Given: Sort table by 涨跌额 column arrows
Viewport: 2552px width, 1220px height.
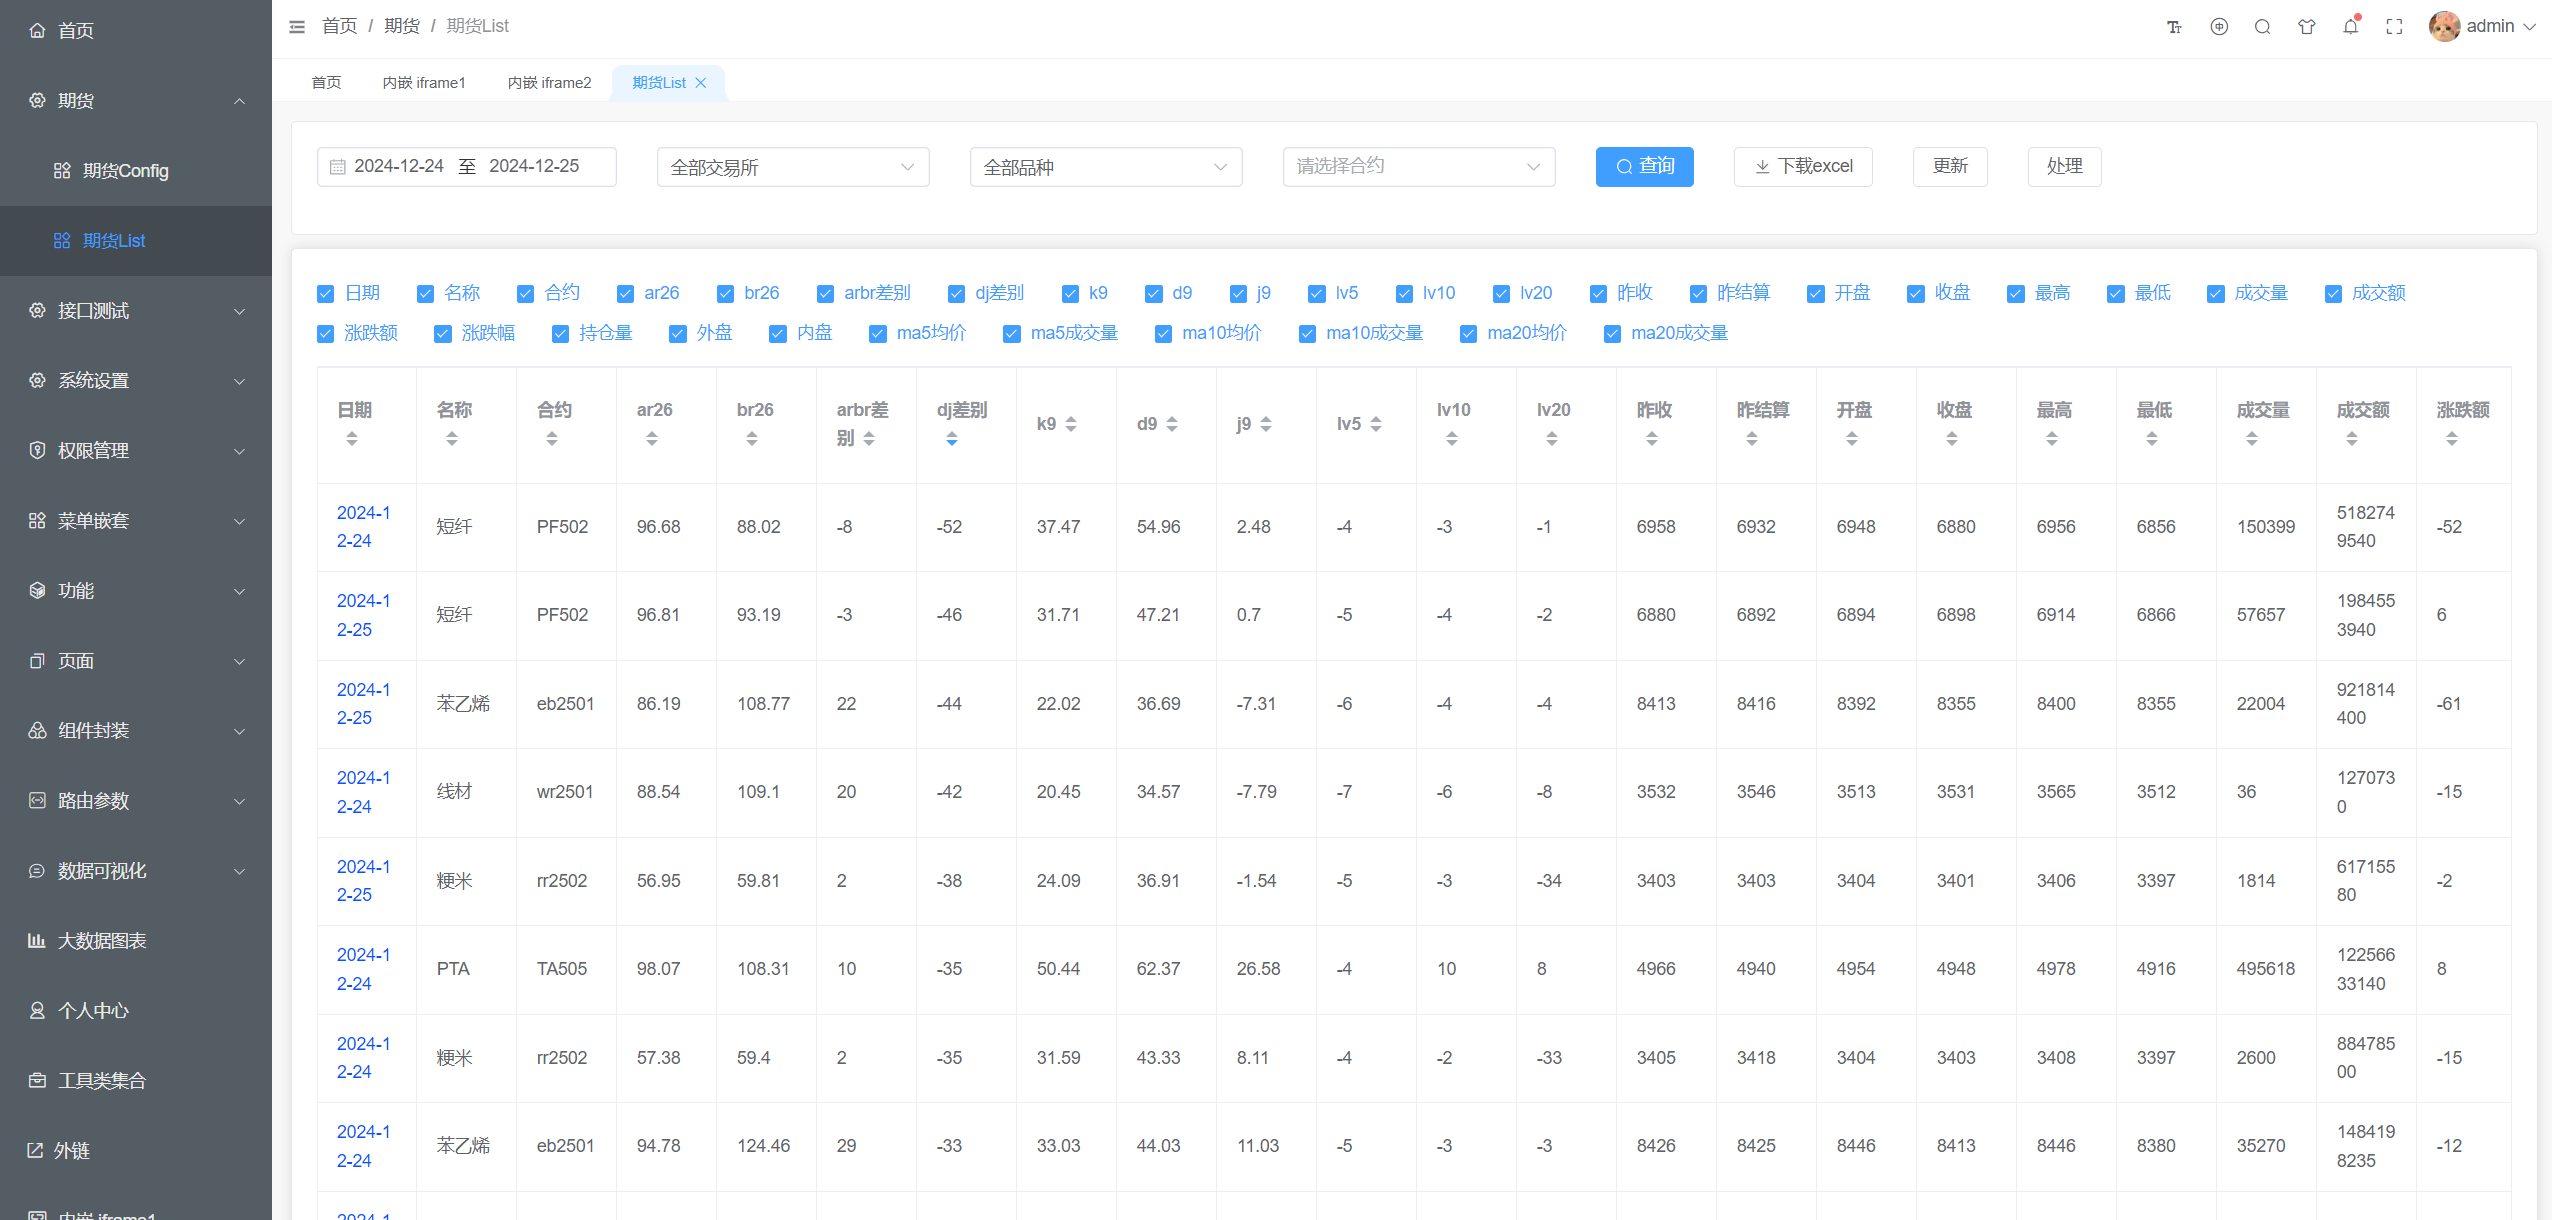Looking at the screenshot, I should click(x=2452, y=438).
